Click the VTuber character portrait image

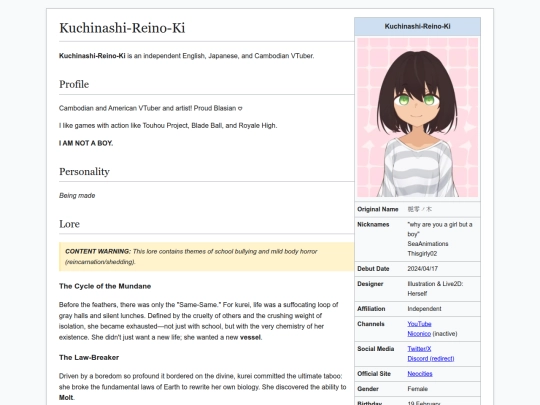pos(417,117)
